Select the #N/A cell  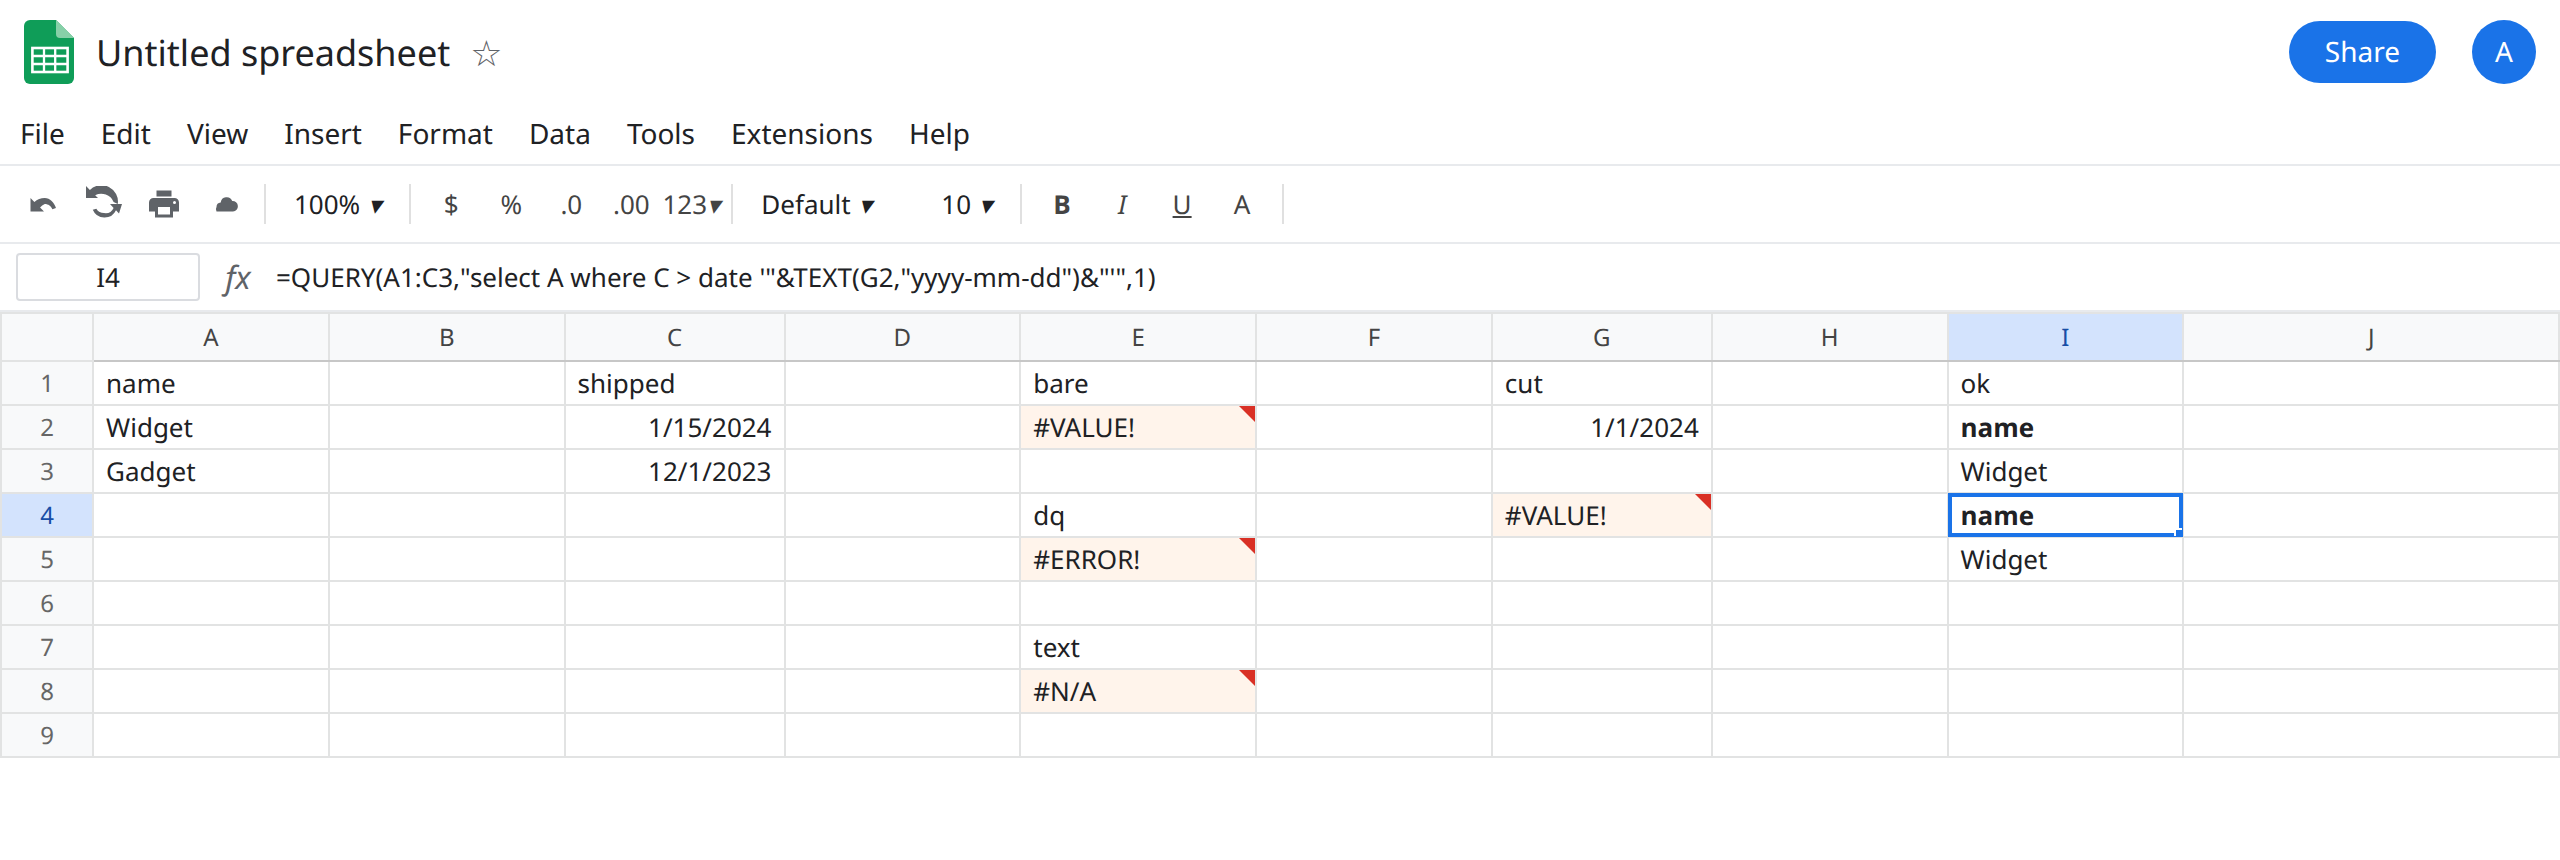pyautogui.click(x=1138, y=691)
